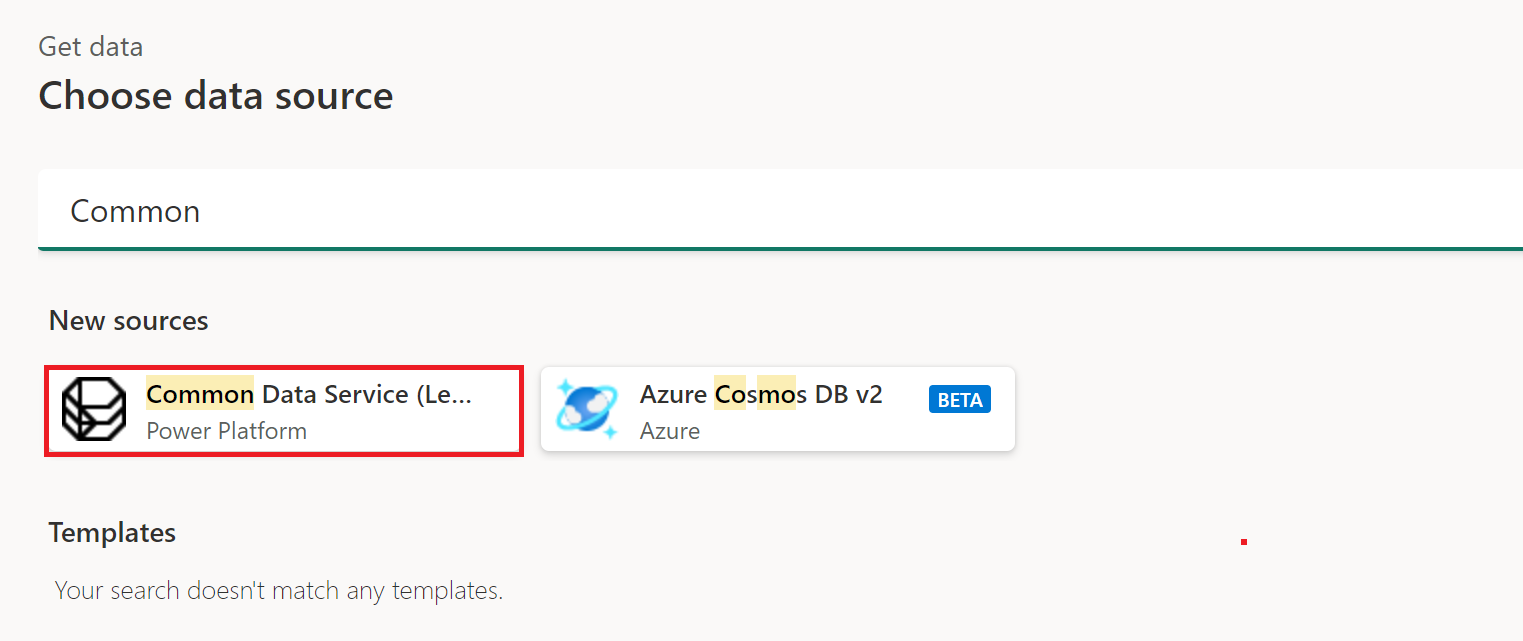Screen dimensions: 1523x641
Task: Select the Azure Cosmos DB v2 source
Action: [x=777, y=408]
